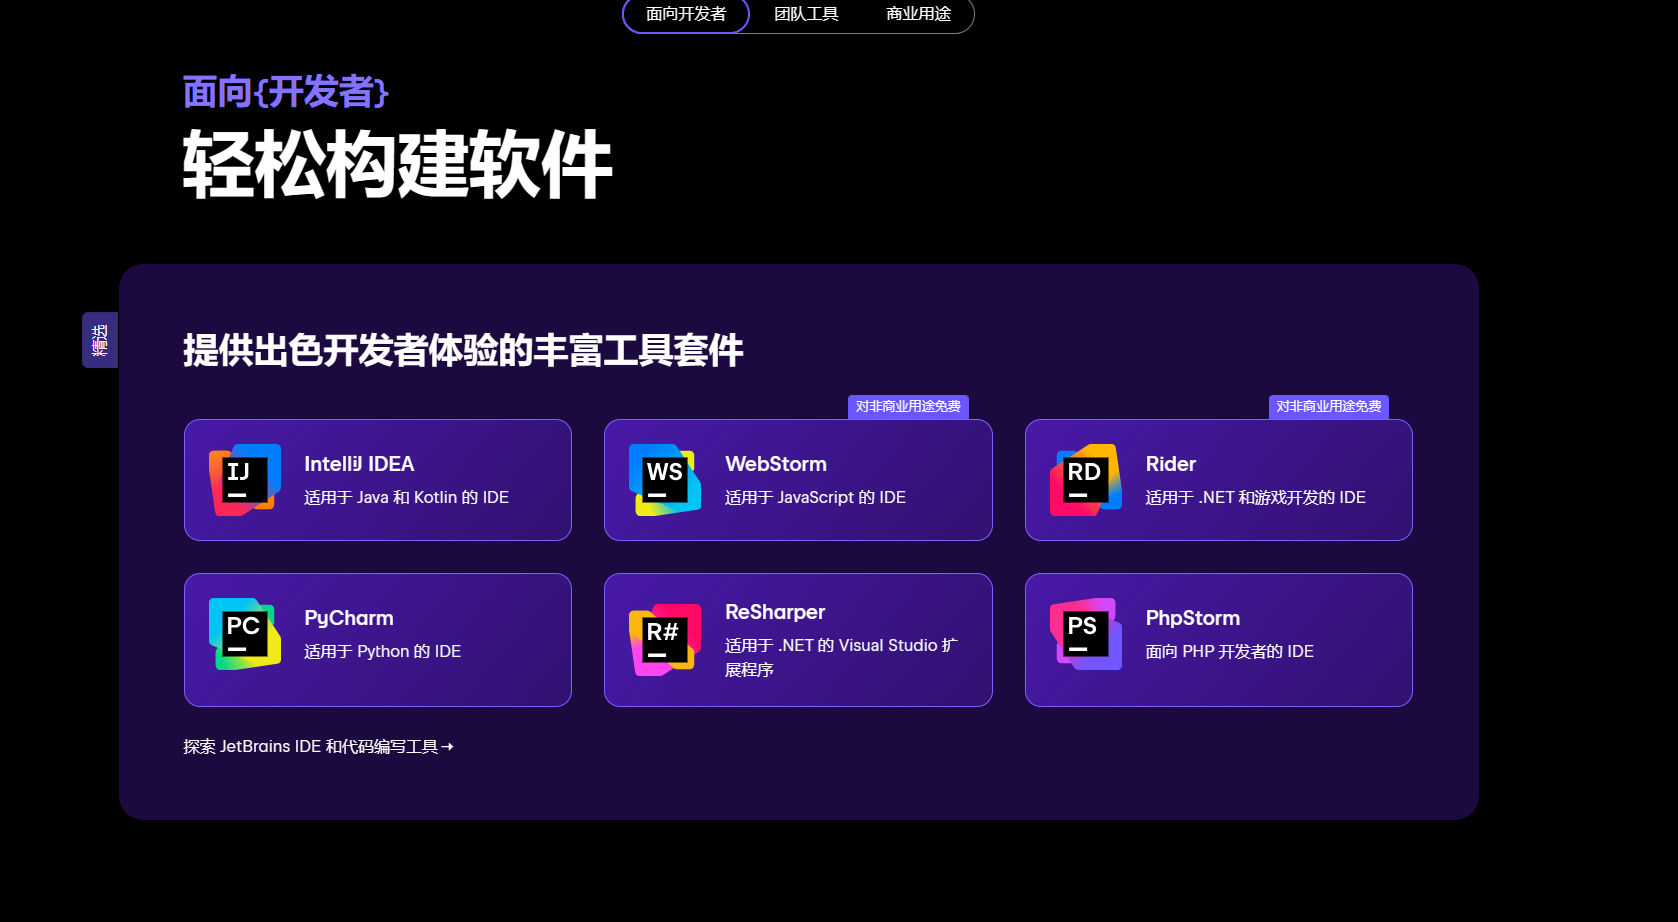Click Rider's 对非商业用途免费 badge
The height and width of the screenshot is (922, 1678).
click(x=1329, y=407)
